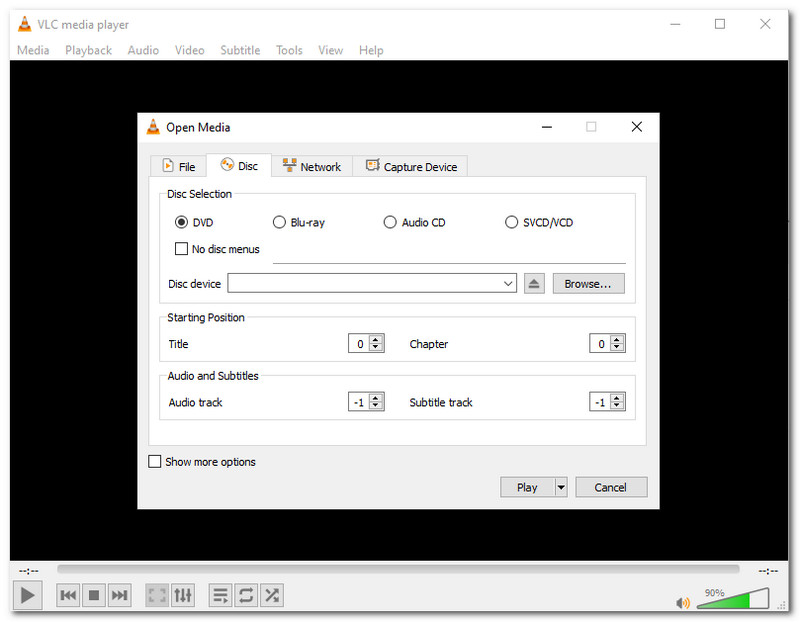Viewport: 800px width, 622px height.
Task: Toggle fullscreen video mode icon
Action: click(x=157, y=596)
